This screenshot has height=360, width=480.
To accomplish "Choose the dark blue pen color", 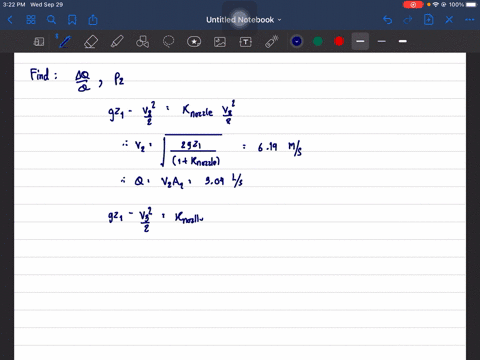I will 297,41.
